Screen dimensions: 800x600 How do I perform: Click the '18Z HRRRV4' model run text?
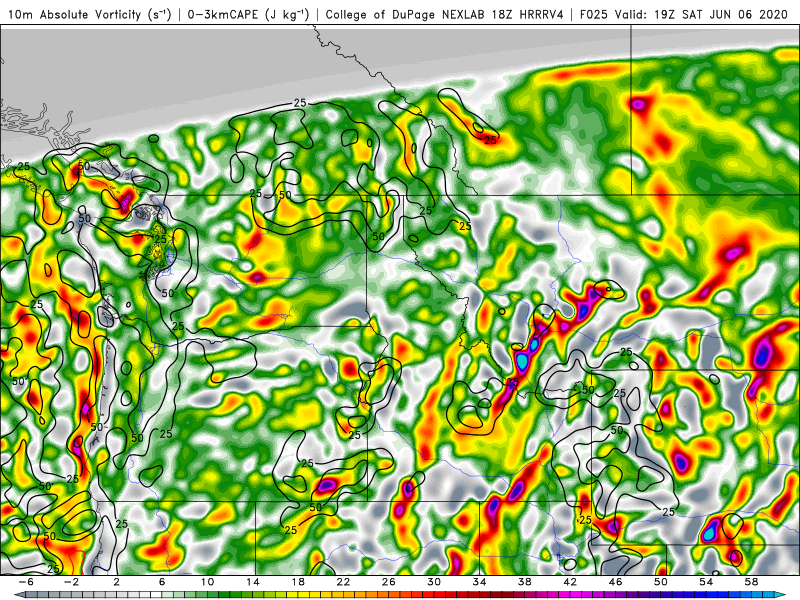(x=527, y=14)
